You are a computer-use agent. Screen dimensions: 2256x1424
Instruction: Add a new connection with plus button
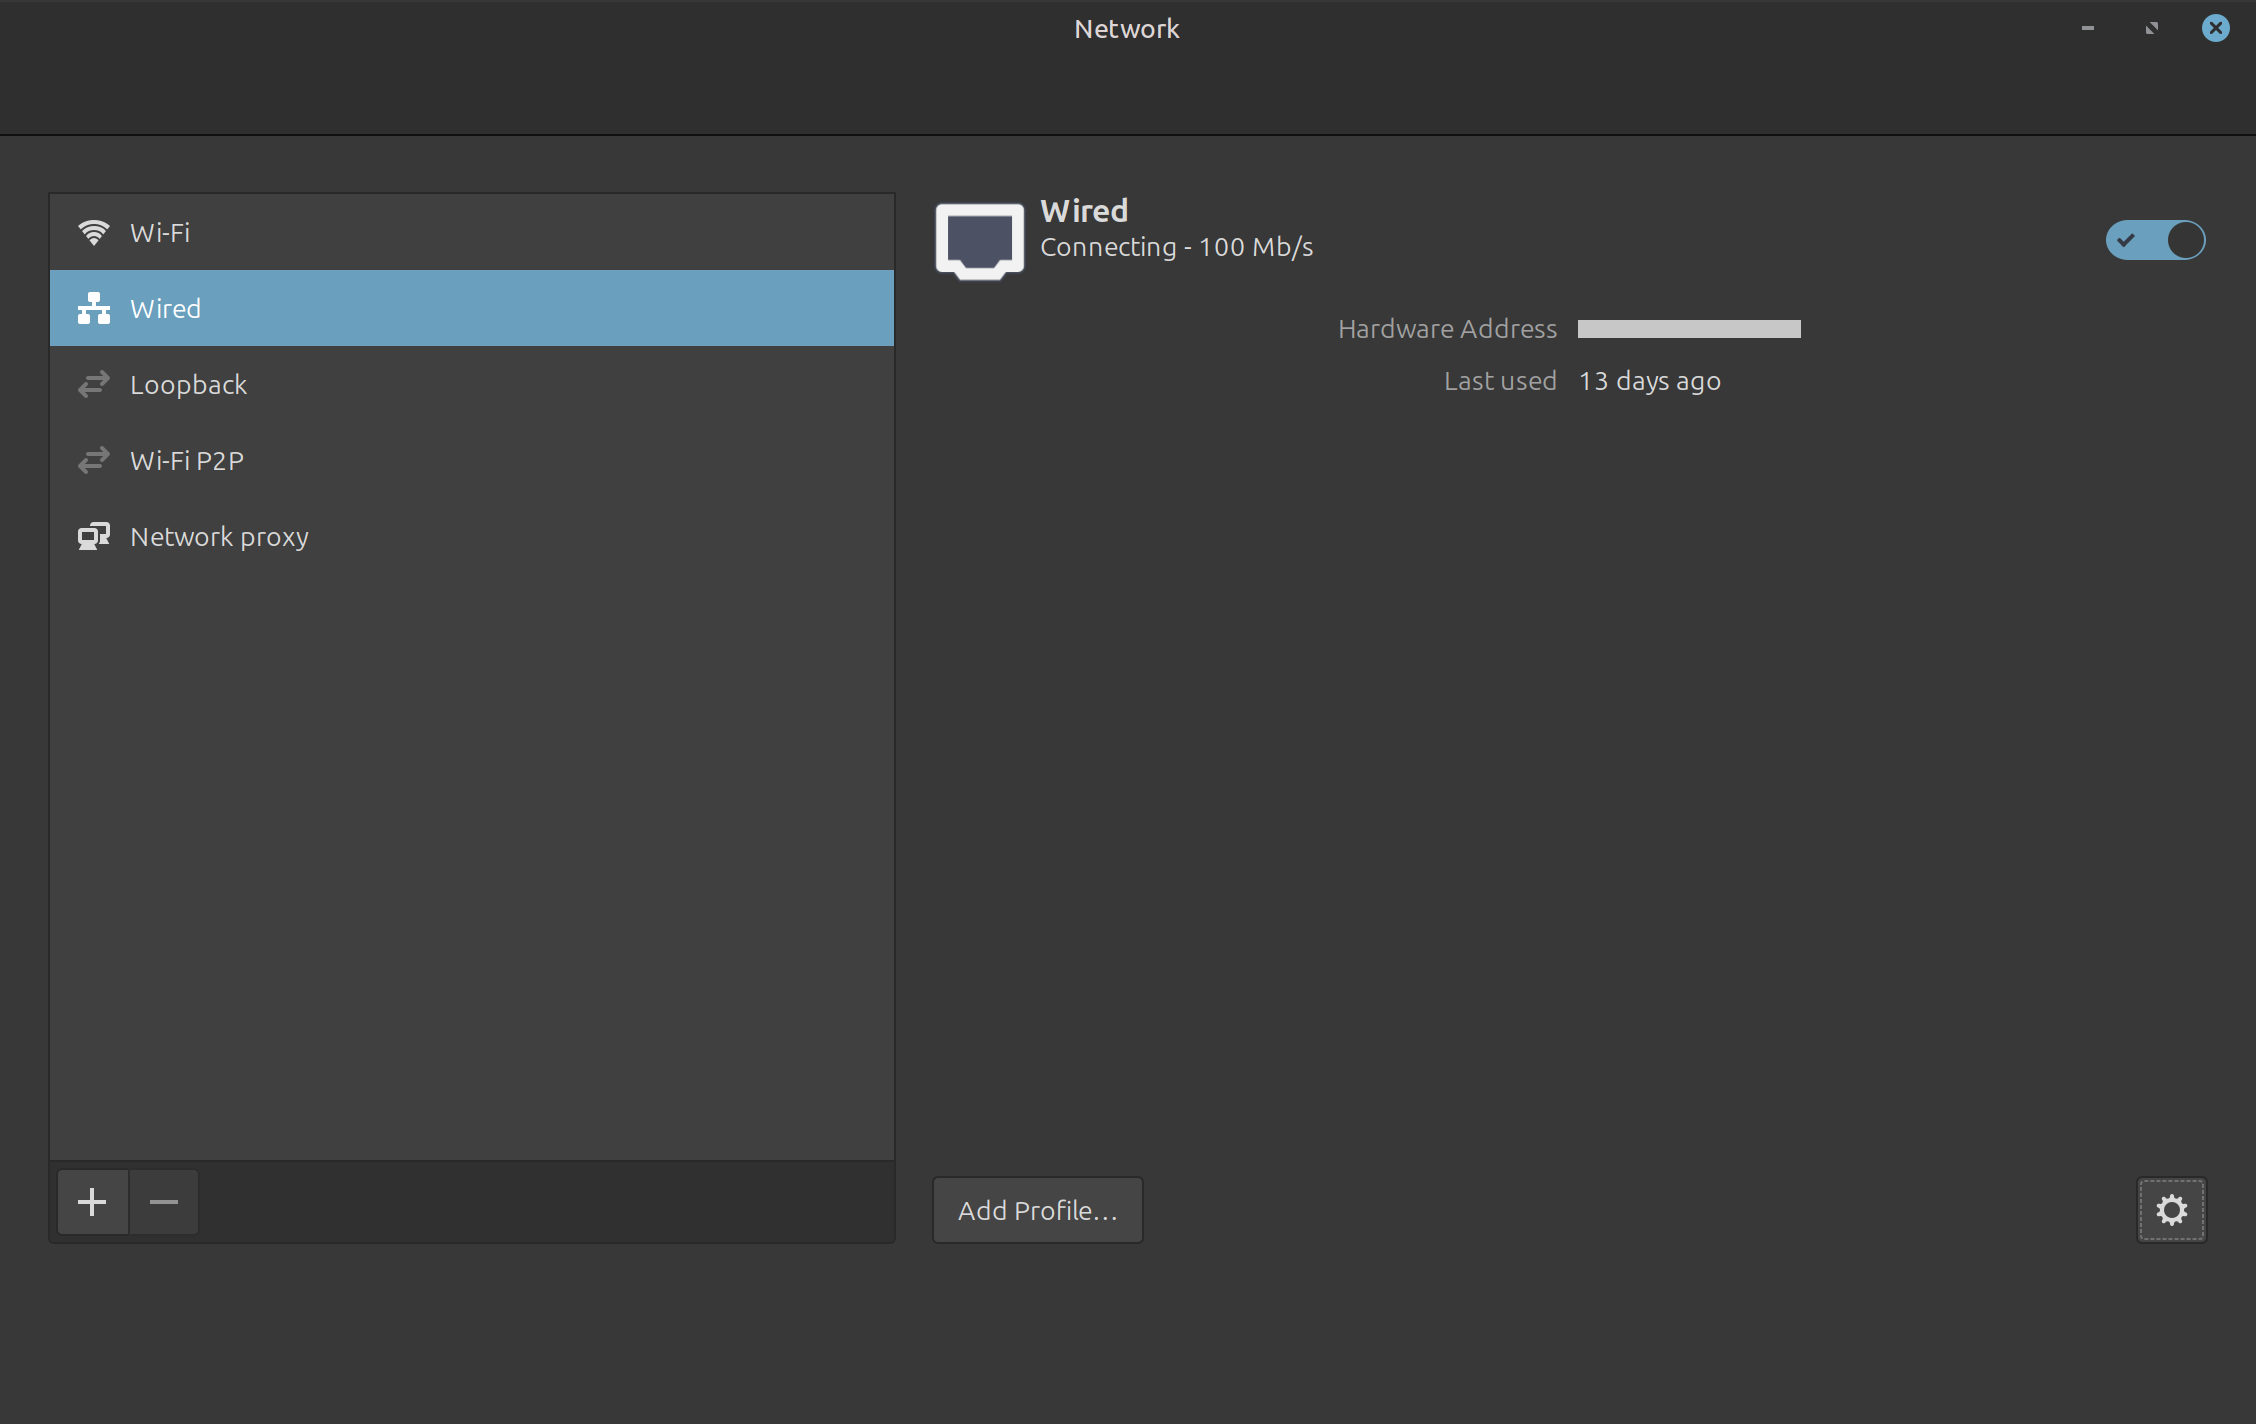point(93,1202)
